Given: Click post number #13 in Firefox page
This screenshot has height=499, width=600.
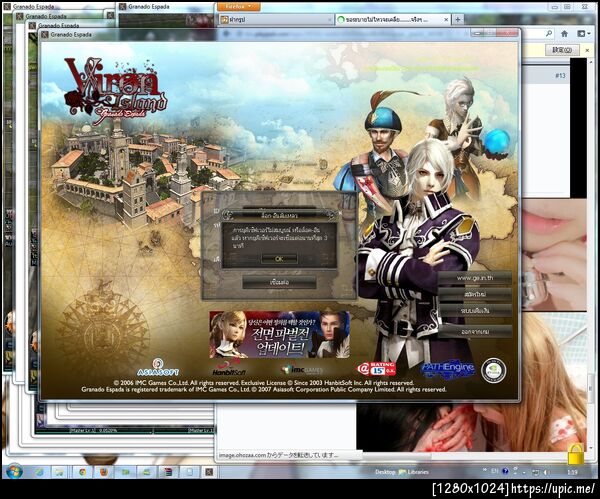Looking at the screenshot, I should [x=560, y=76].
